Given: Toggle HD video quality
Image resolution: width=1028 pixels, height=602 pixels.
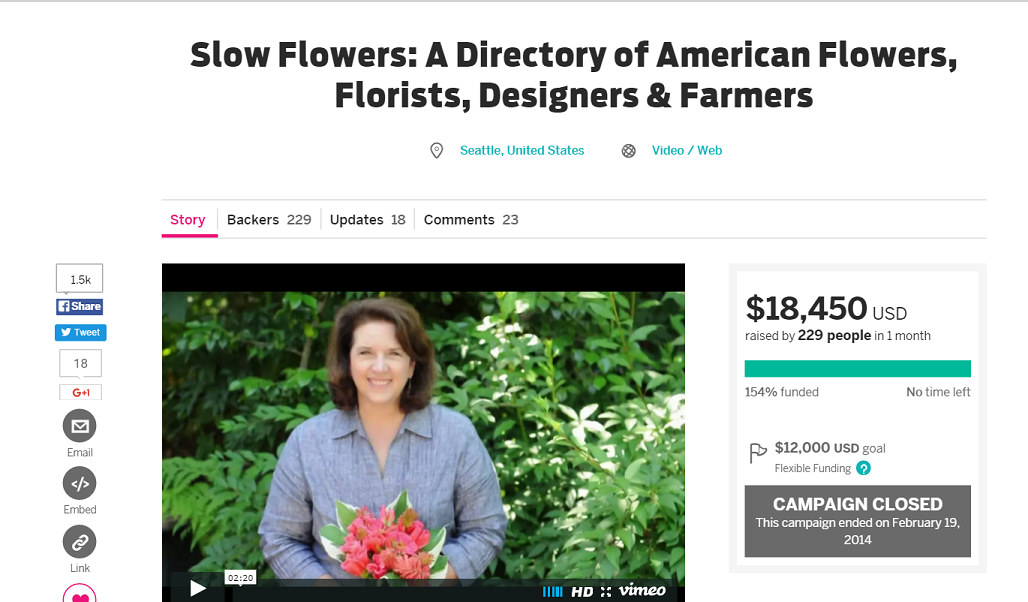Looking at the screenshot, I should [x=582, y=592].
